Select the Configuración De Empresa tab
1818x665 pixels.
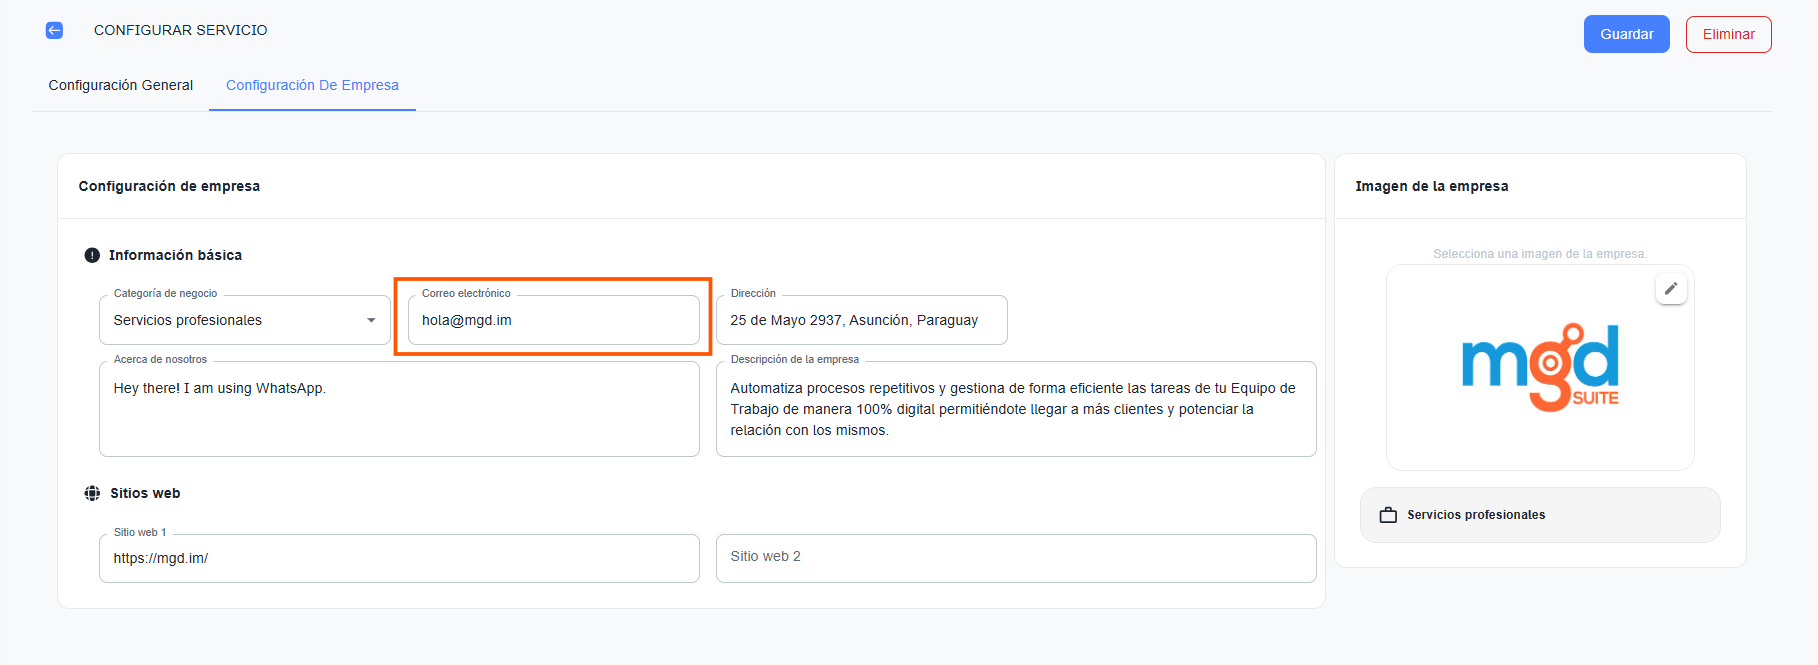coord(312,85)
